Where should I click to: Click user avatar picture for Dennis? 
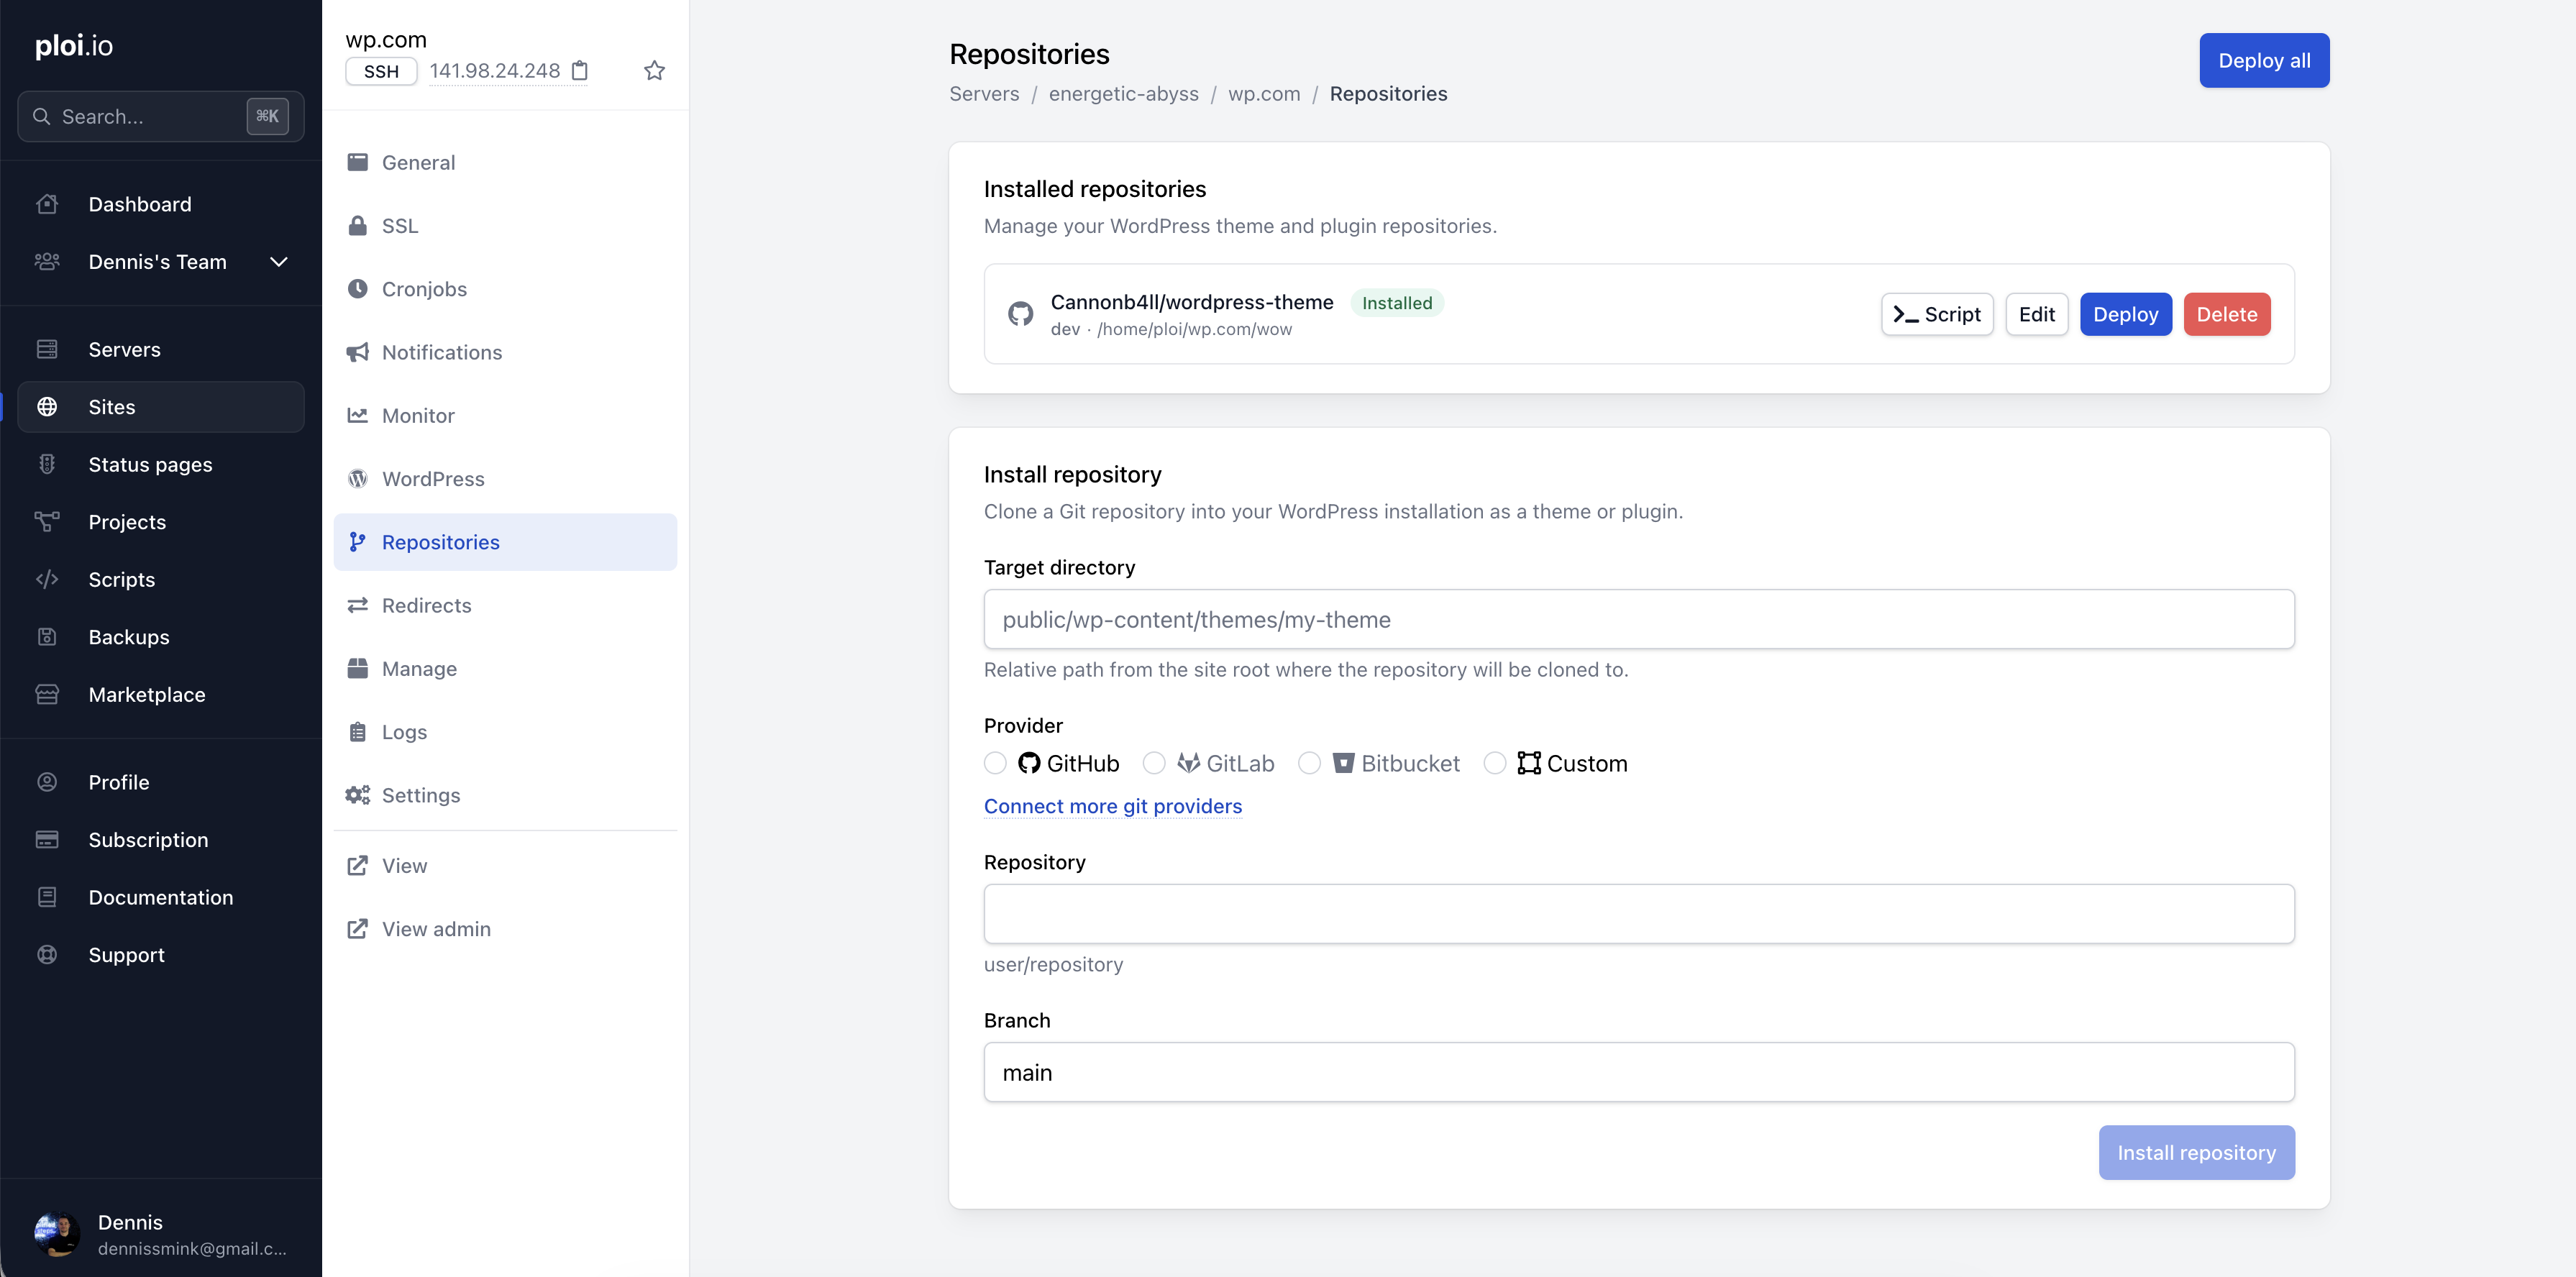coord(57,1234)
